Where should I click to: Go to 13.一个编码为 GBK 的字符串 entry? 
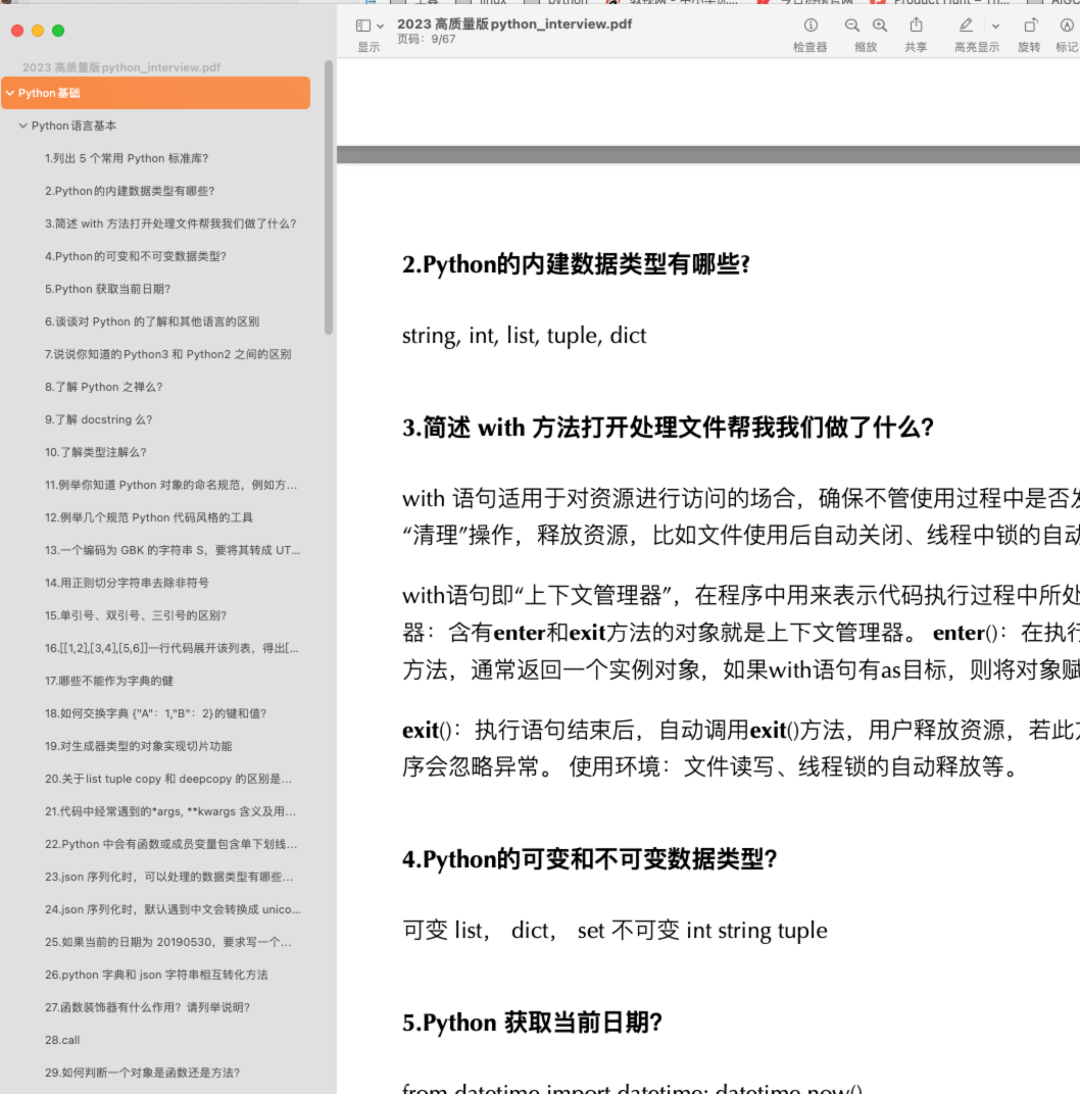pyautogui.click(x=173, y=550)
